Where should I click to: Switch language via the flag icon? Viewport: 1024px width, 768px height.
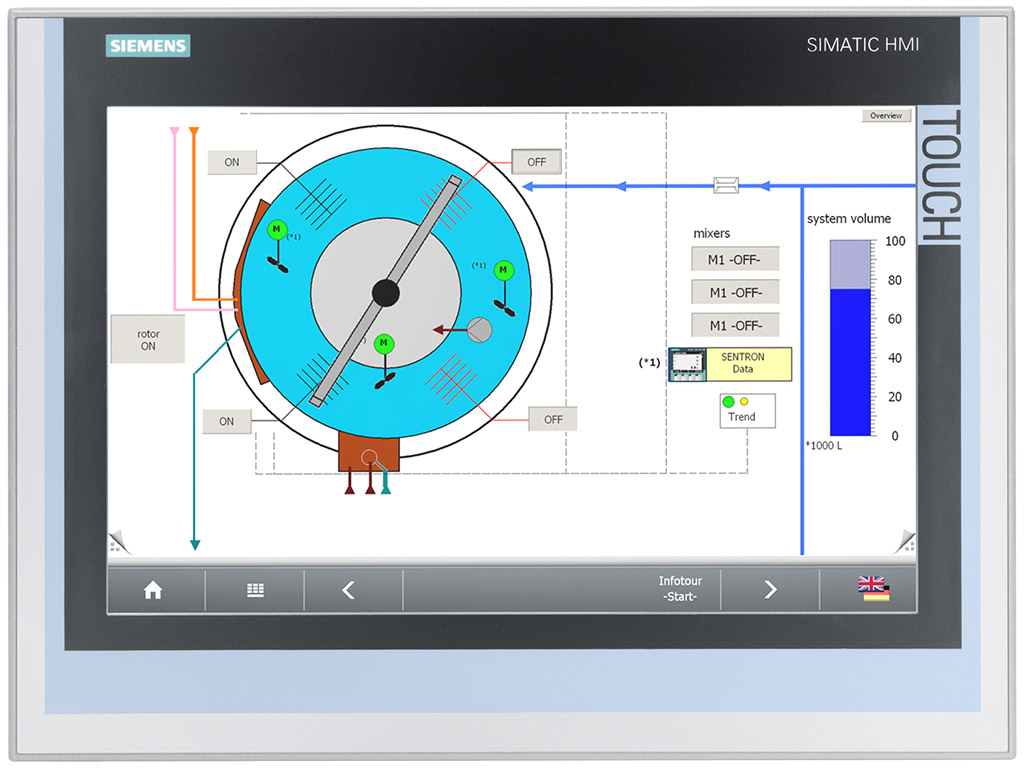pyautogui.click(x=873, y=590)
